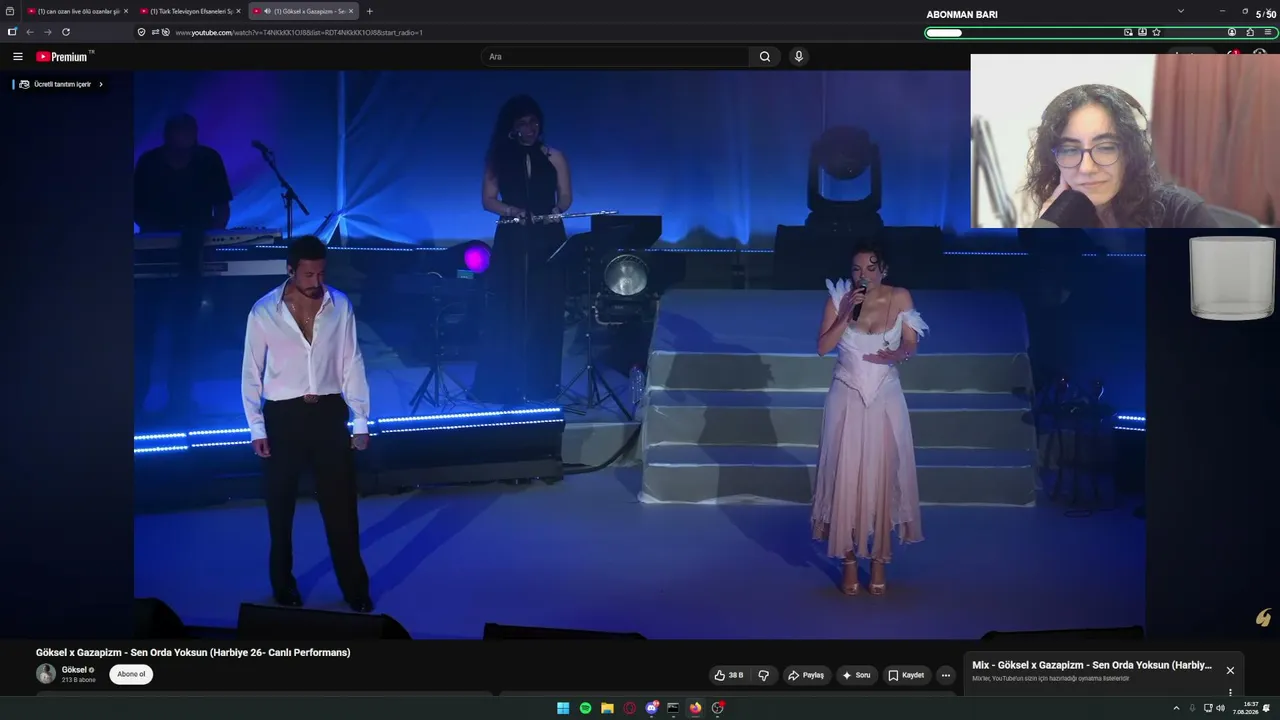Select the 'Göksel x Gazapizm' tab
The height and width of the screenshot is (720, 1280).
[302, 11]
